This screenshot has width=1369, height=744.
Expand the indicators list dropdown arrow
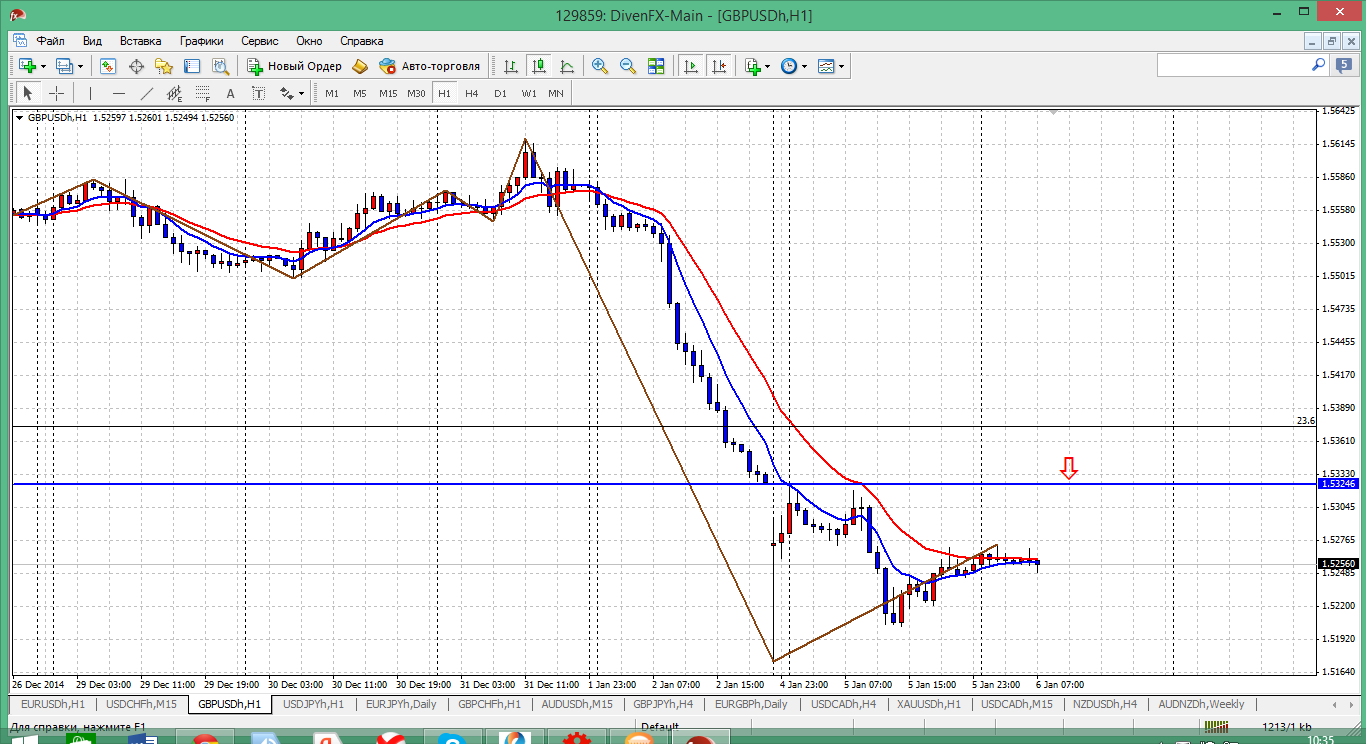(x=767, y=67)
